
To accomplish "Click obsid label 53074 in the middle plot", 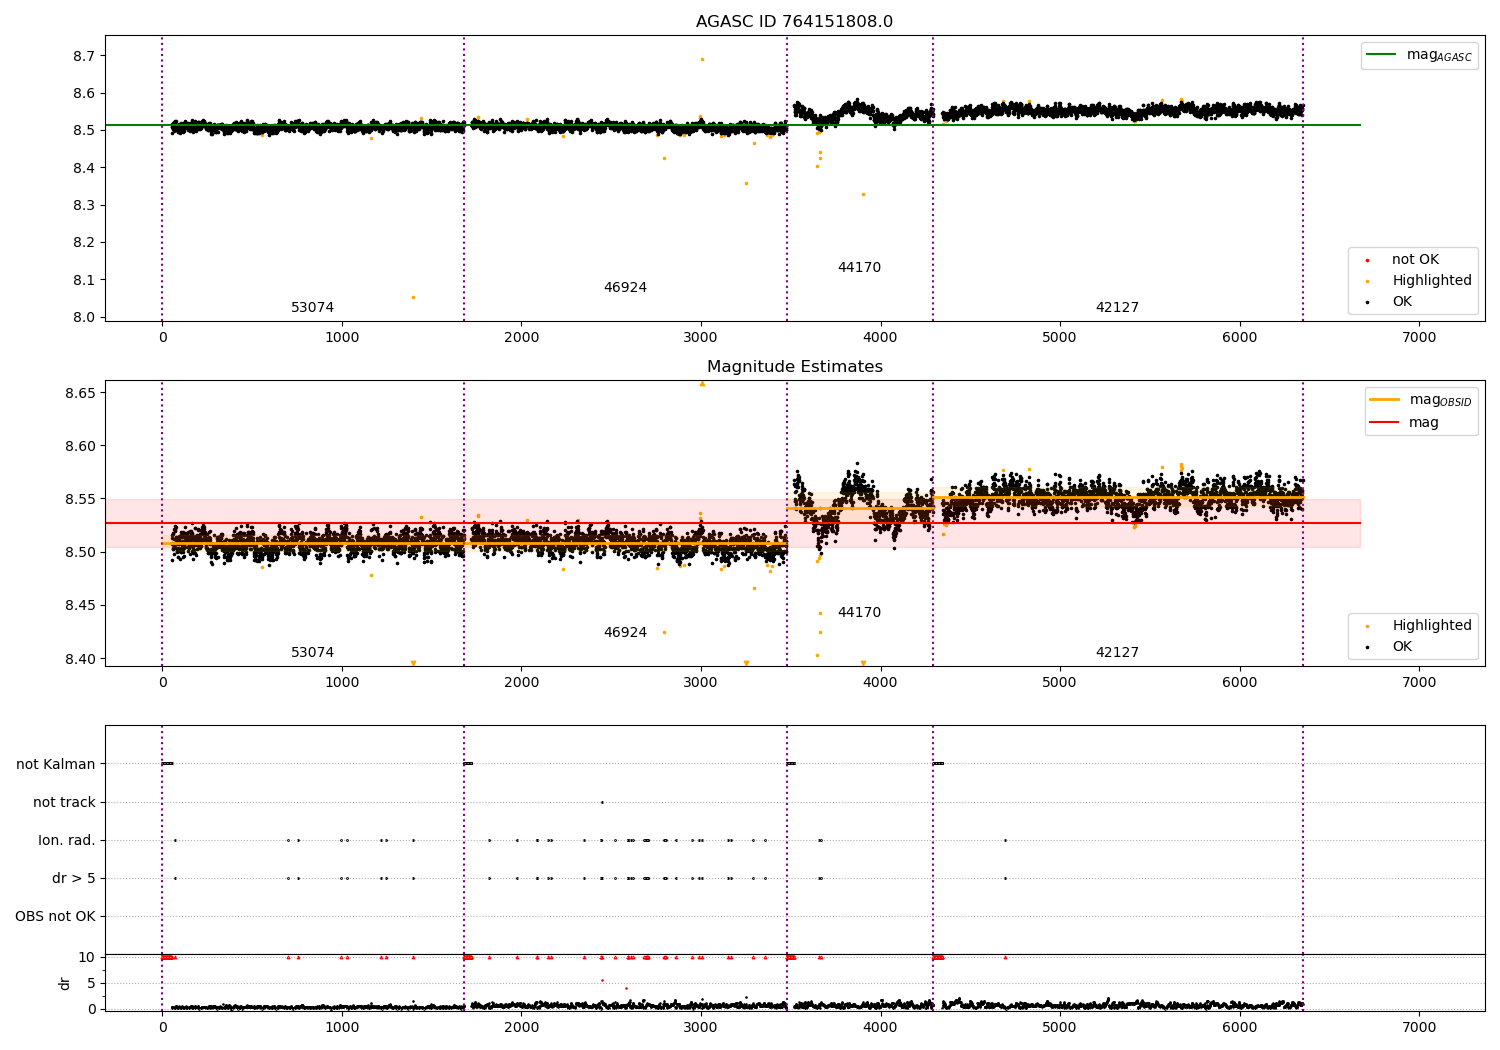I will pos(313,653).
